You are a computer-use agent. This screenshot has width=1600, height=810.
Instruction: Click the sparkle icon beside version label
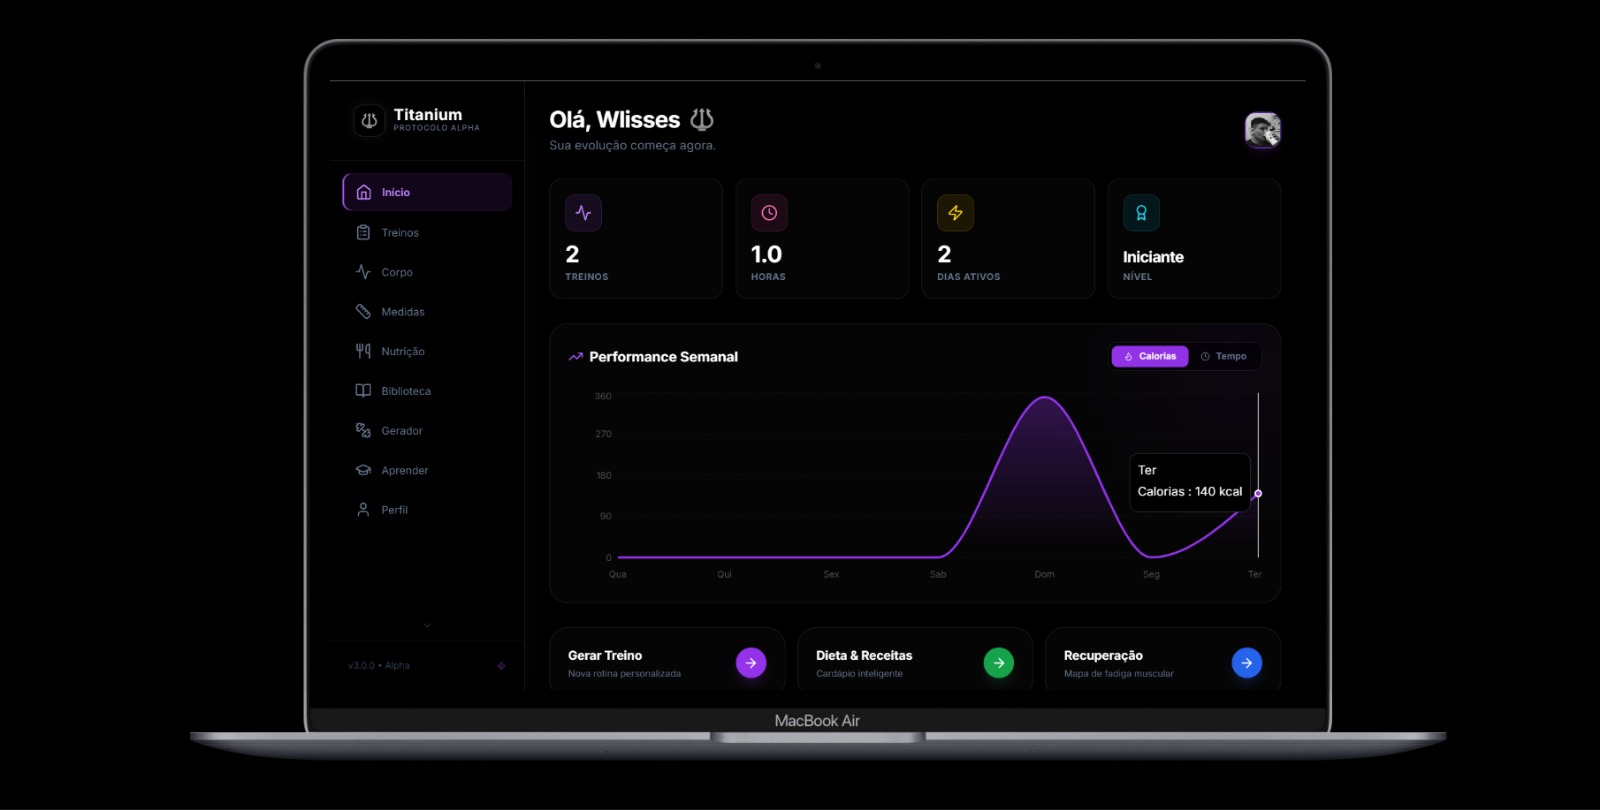(501, 666)
